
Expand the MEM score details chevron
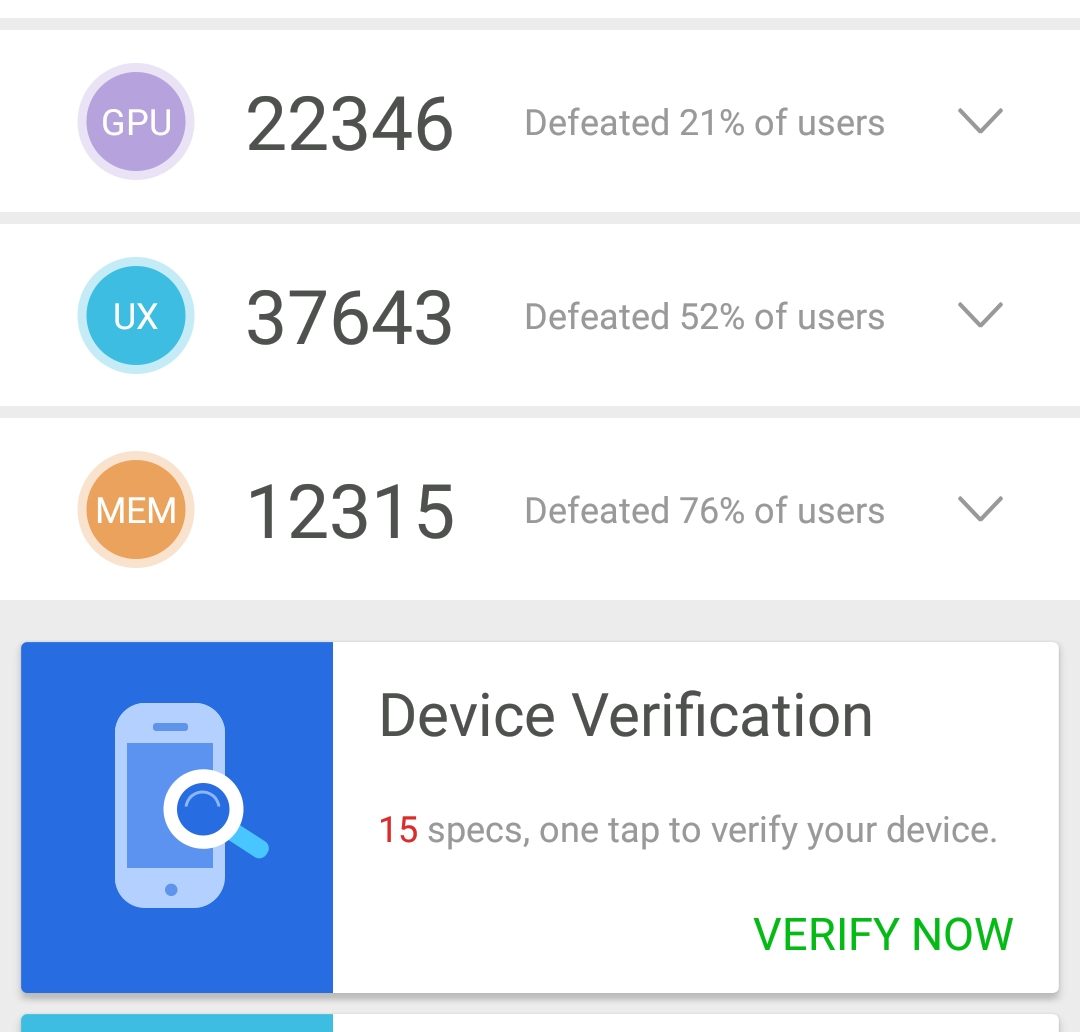pyautogui.click(x=979, y=510)
